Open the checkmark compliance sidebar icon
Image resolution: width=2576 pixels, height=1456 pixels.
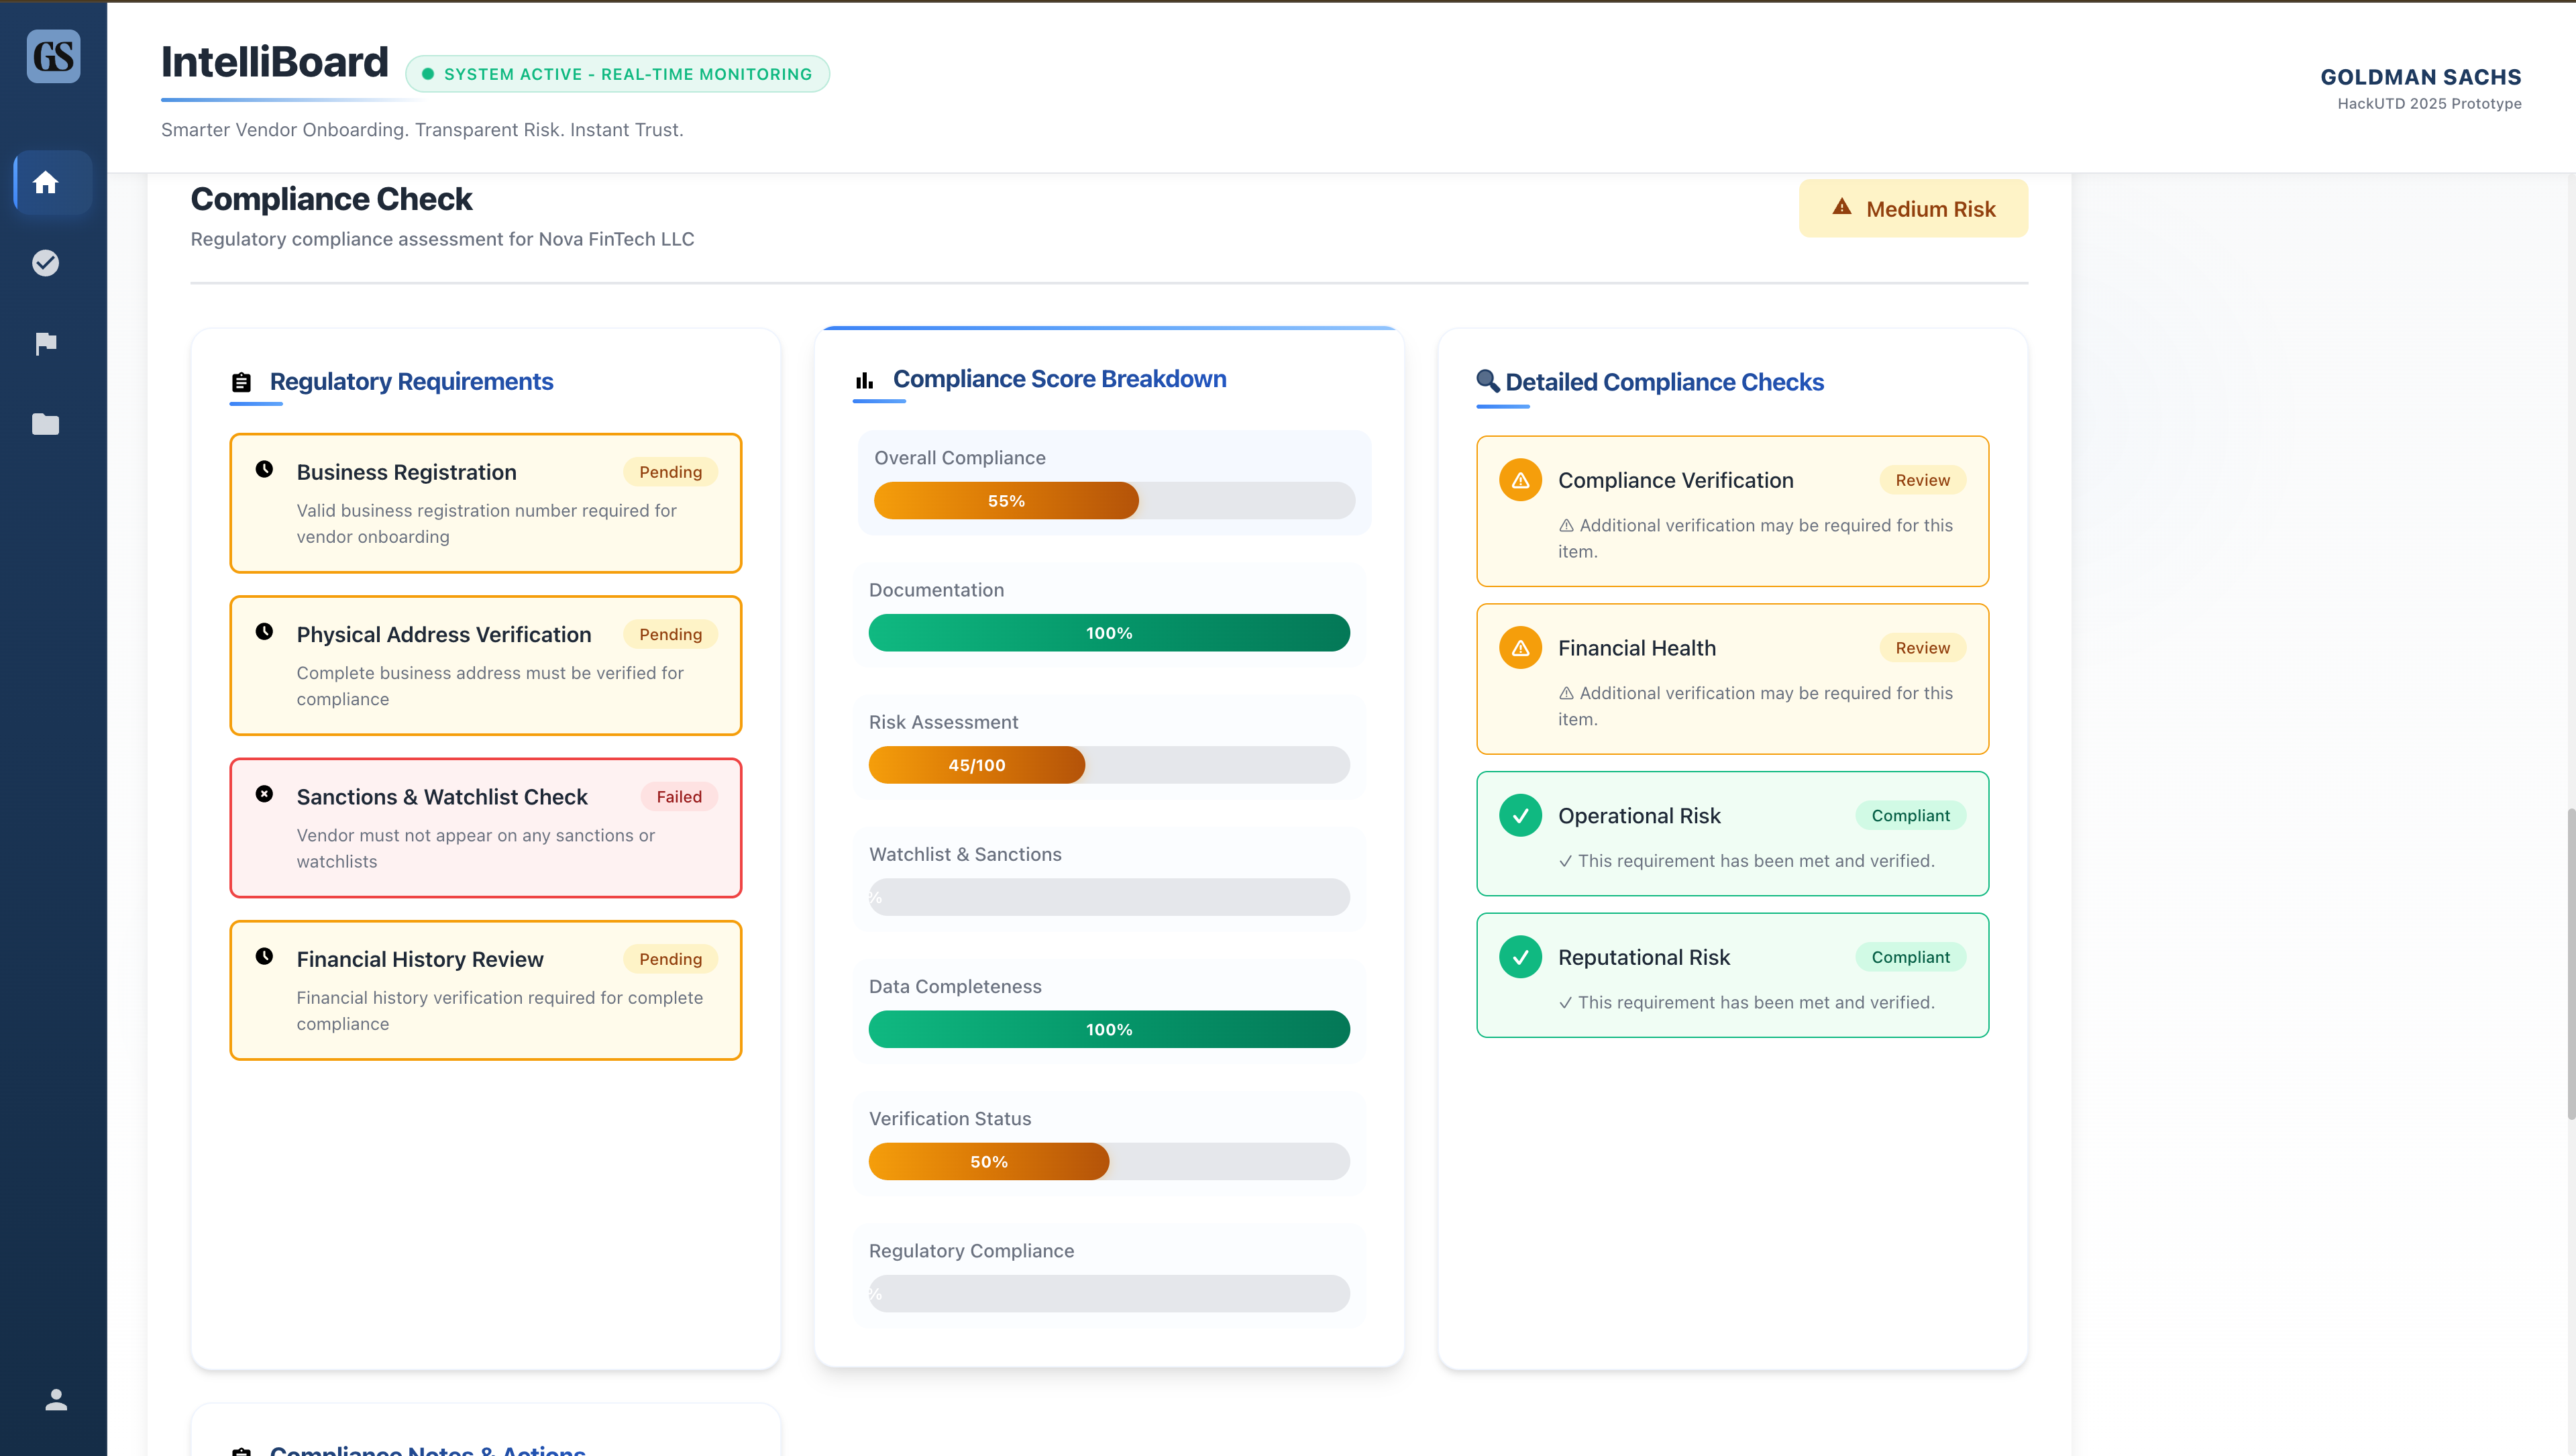(x=46, y=263)
